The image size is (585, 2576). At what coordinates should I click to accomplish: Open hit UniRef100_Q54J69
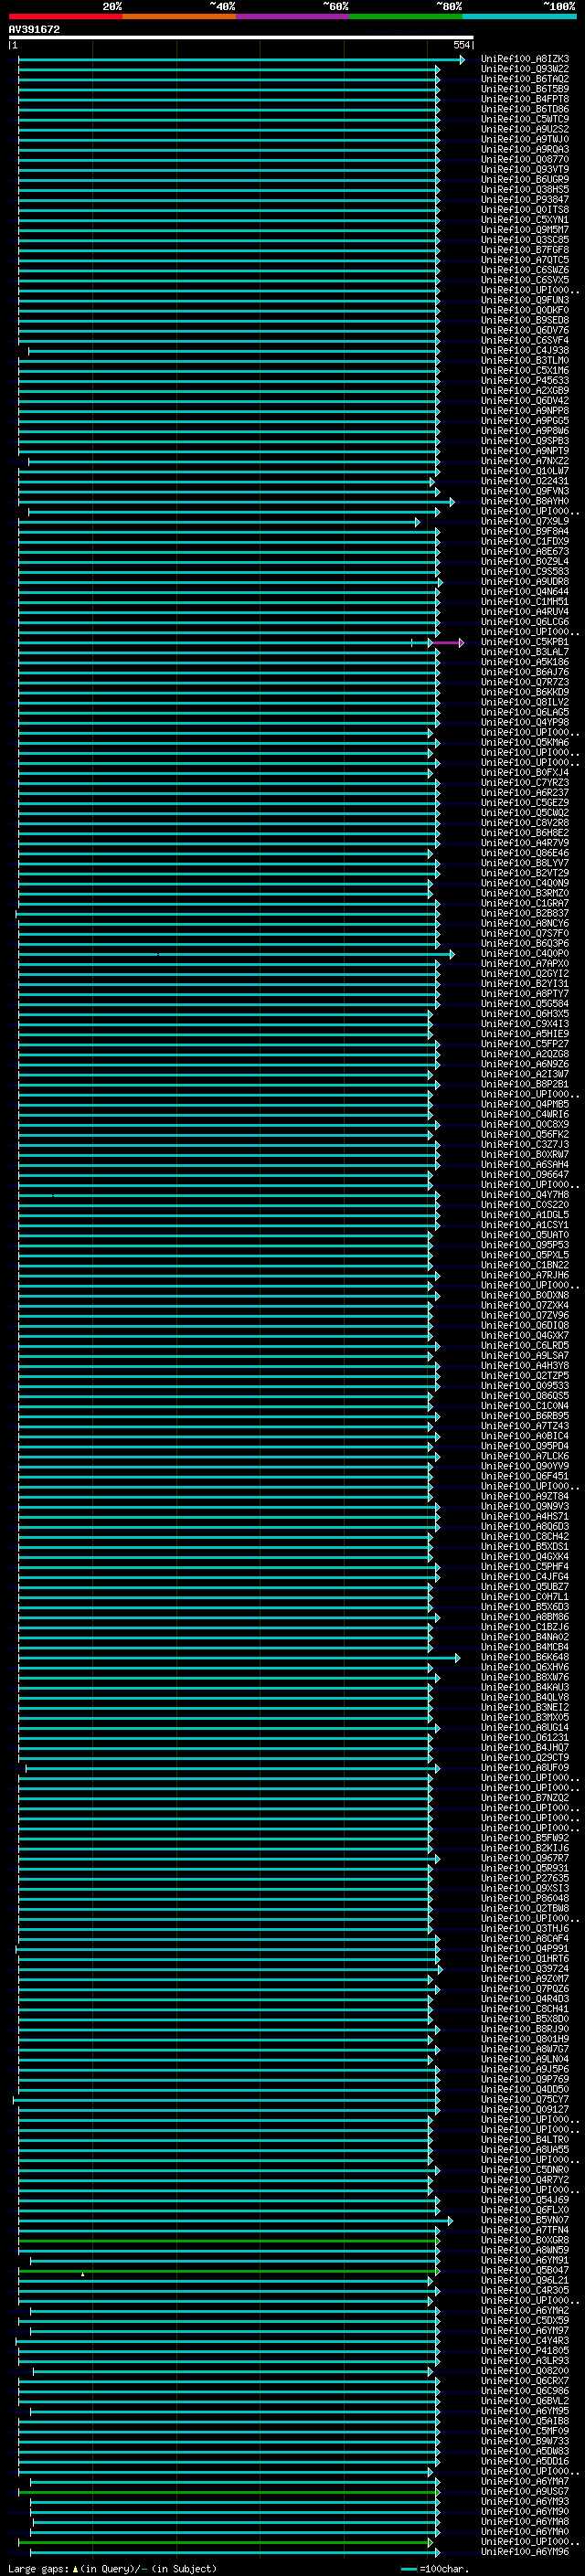(525, 2200)
